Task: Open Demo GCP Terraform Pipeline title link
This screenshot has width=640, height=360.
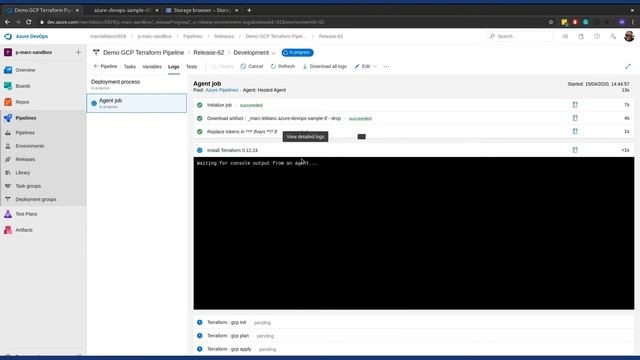Action: pyautogui.click(x=144, y=53)
